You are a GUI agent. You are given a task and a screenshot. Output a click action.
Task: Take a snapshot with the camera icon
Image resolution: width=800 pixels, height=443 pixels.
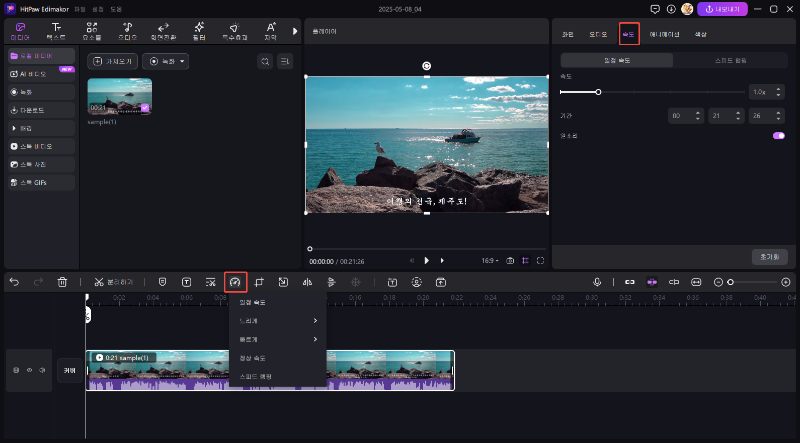click(510, 260)
